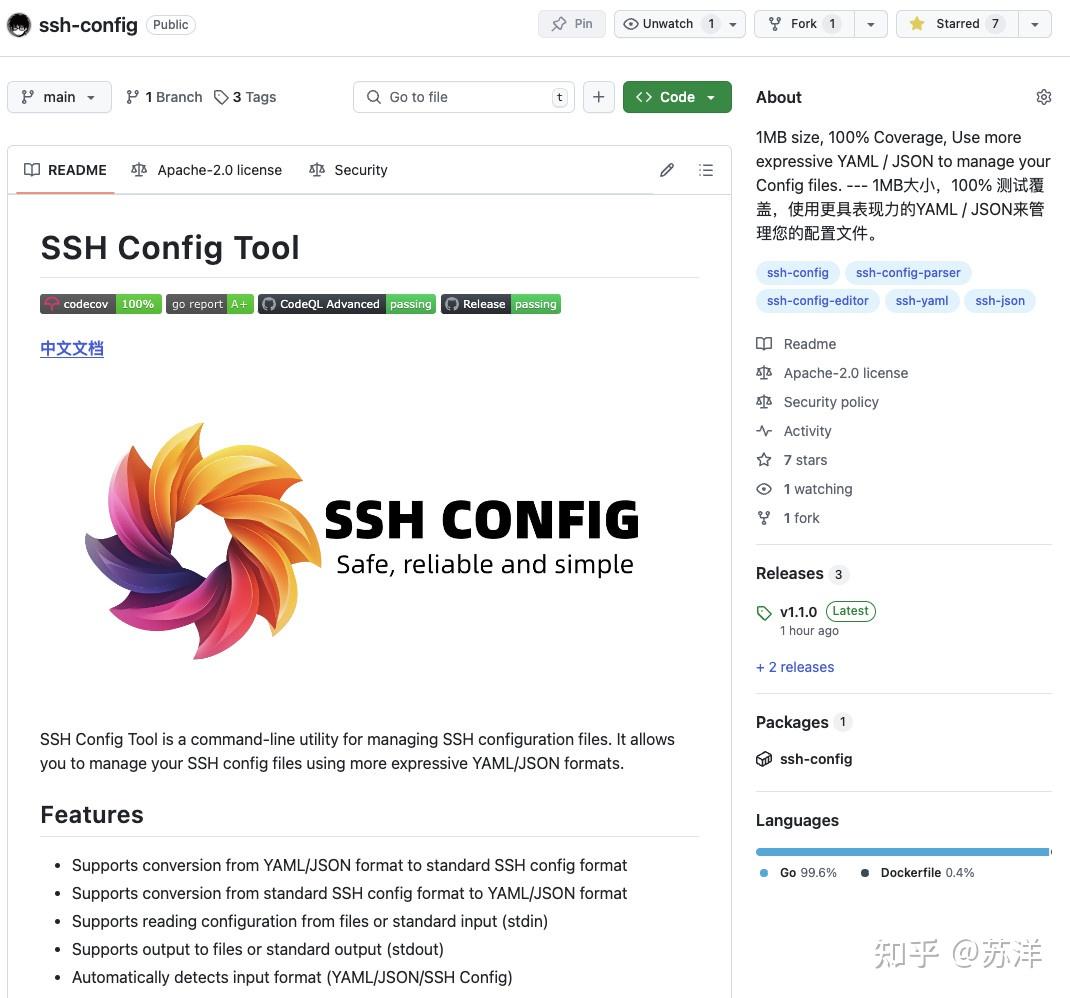The image size is (1070, 998).
Task: Pin this repository with the Pin button
Action: click(572, 24)
